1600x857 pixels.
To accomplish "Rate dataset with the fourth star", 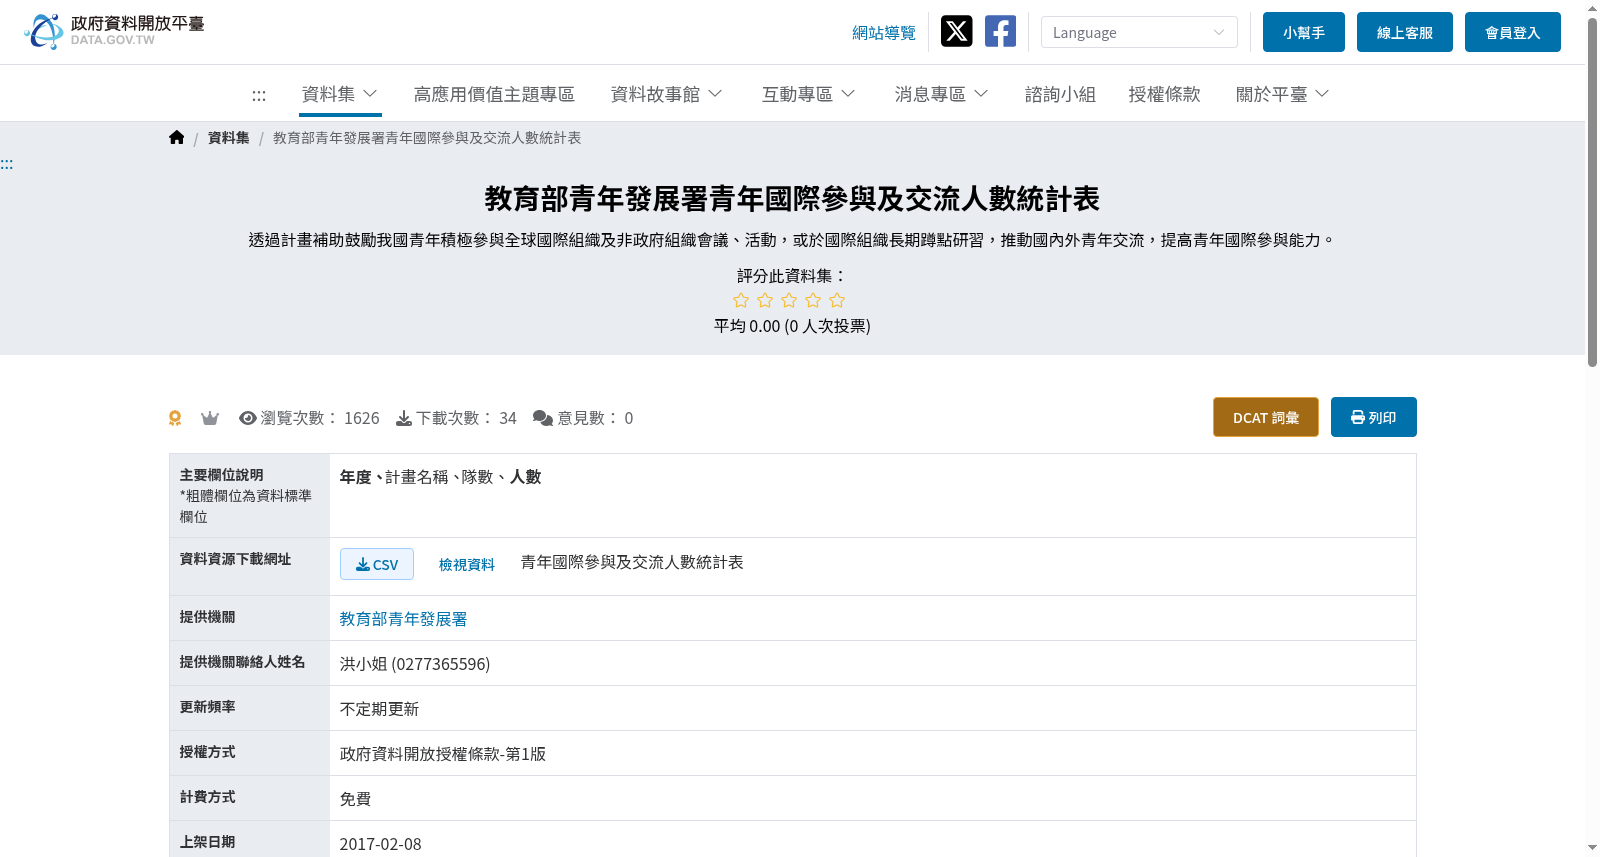I will (813, 300).
